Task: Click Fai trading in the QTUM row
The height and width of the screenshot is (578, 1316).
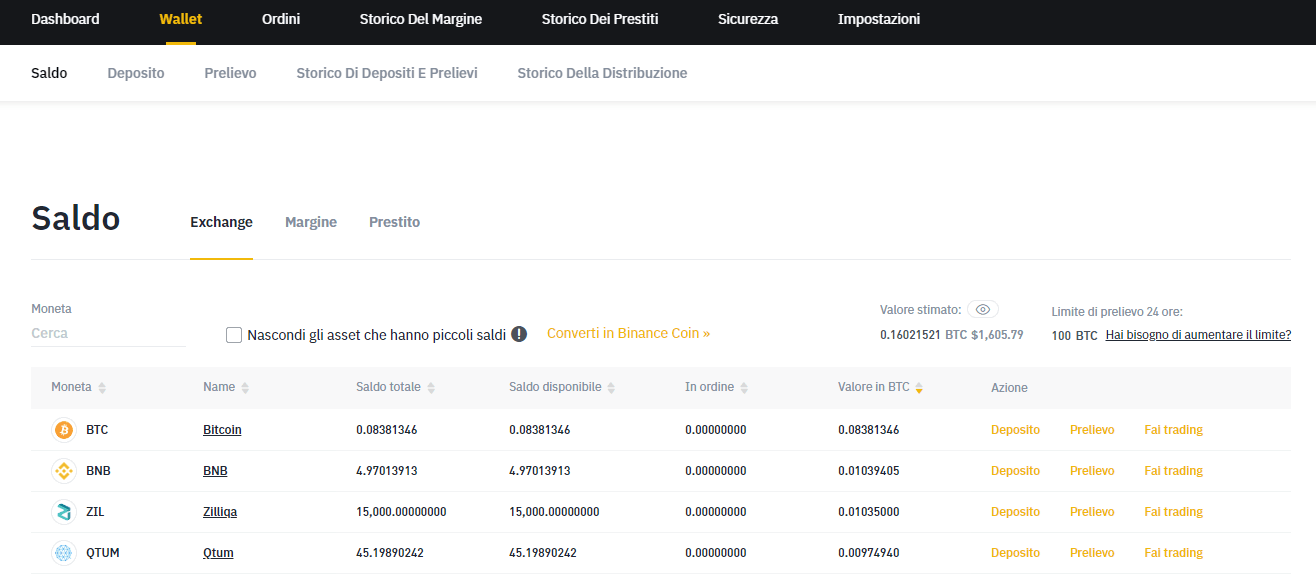Action: pos(1173,553)
